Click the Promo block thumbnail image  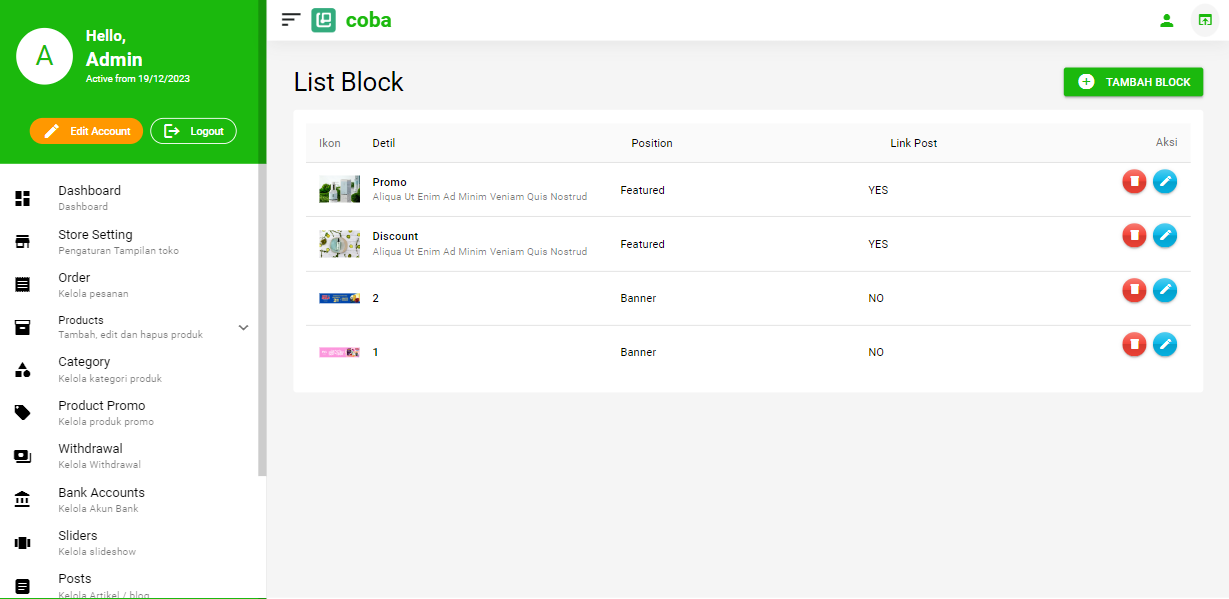[x=339, y=190]
